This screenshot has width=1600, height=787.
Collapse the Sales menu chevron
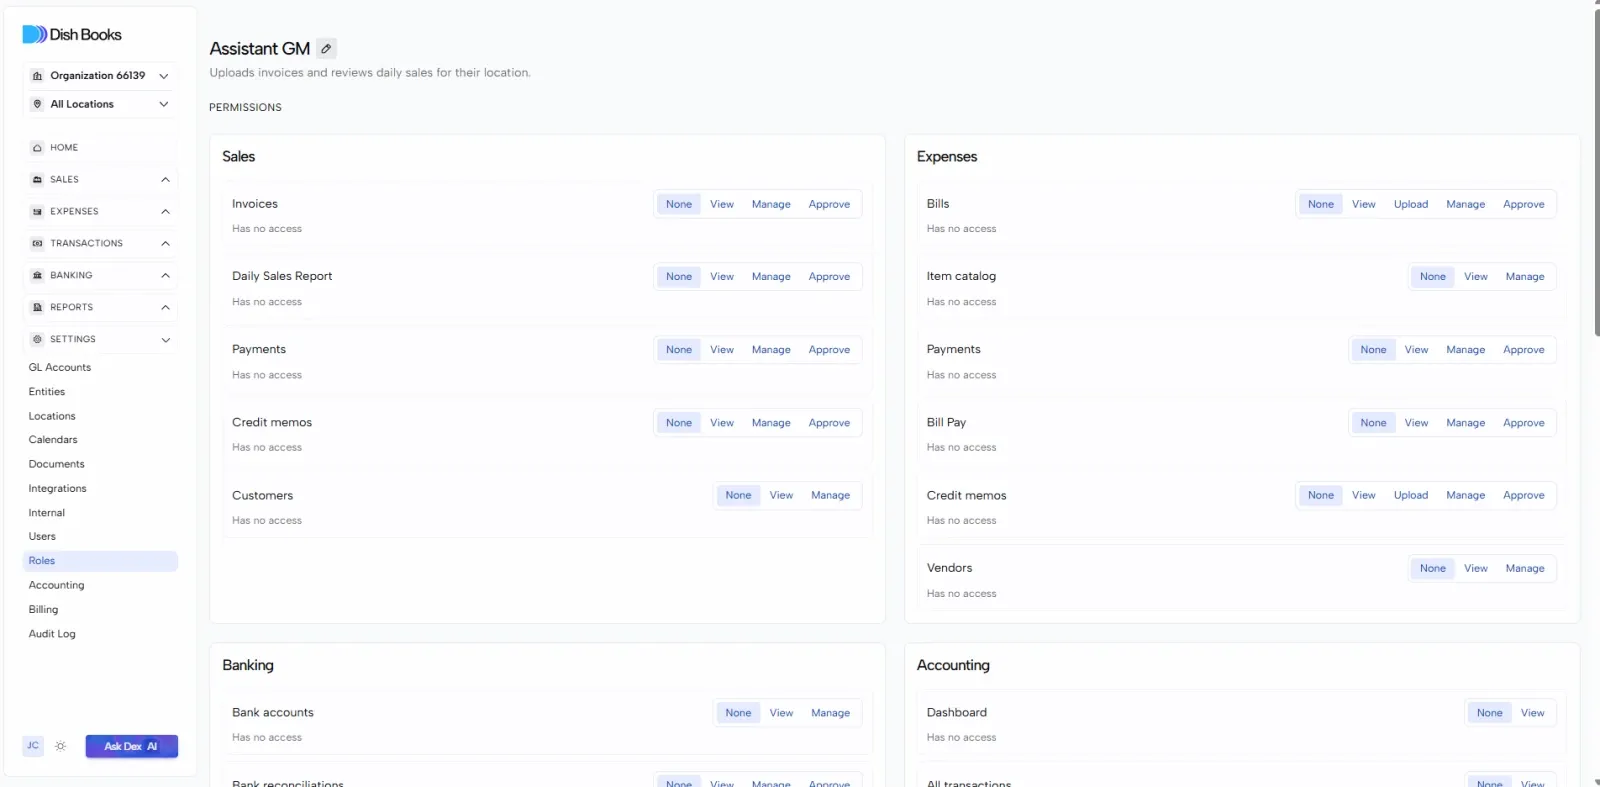165,180
